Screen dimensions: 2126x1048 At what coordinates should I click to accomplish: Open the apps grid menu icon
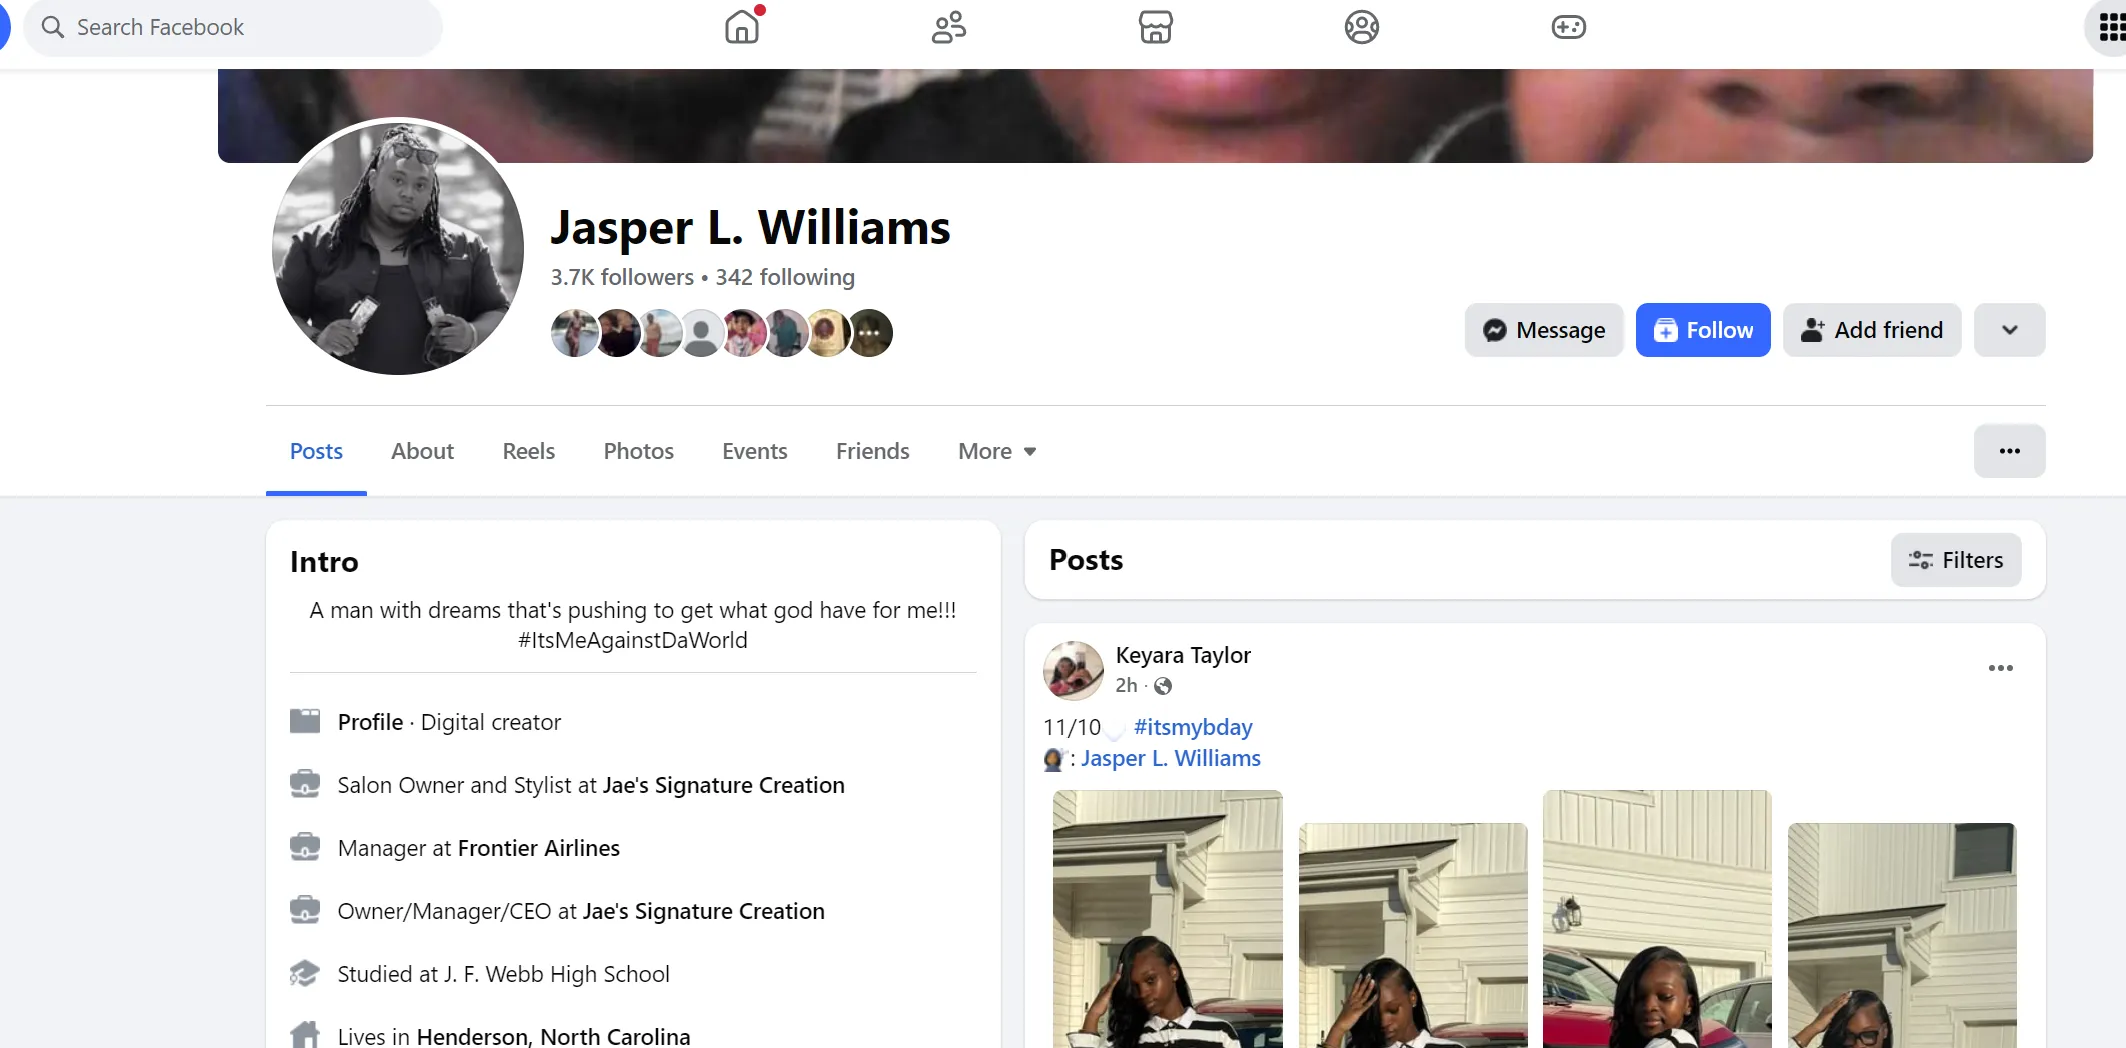(x=2108, y=27)
